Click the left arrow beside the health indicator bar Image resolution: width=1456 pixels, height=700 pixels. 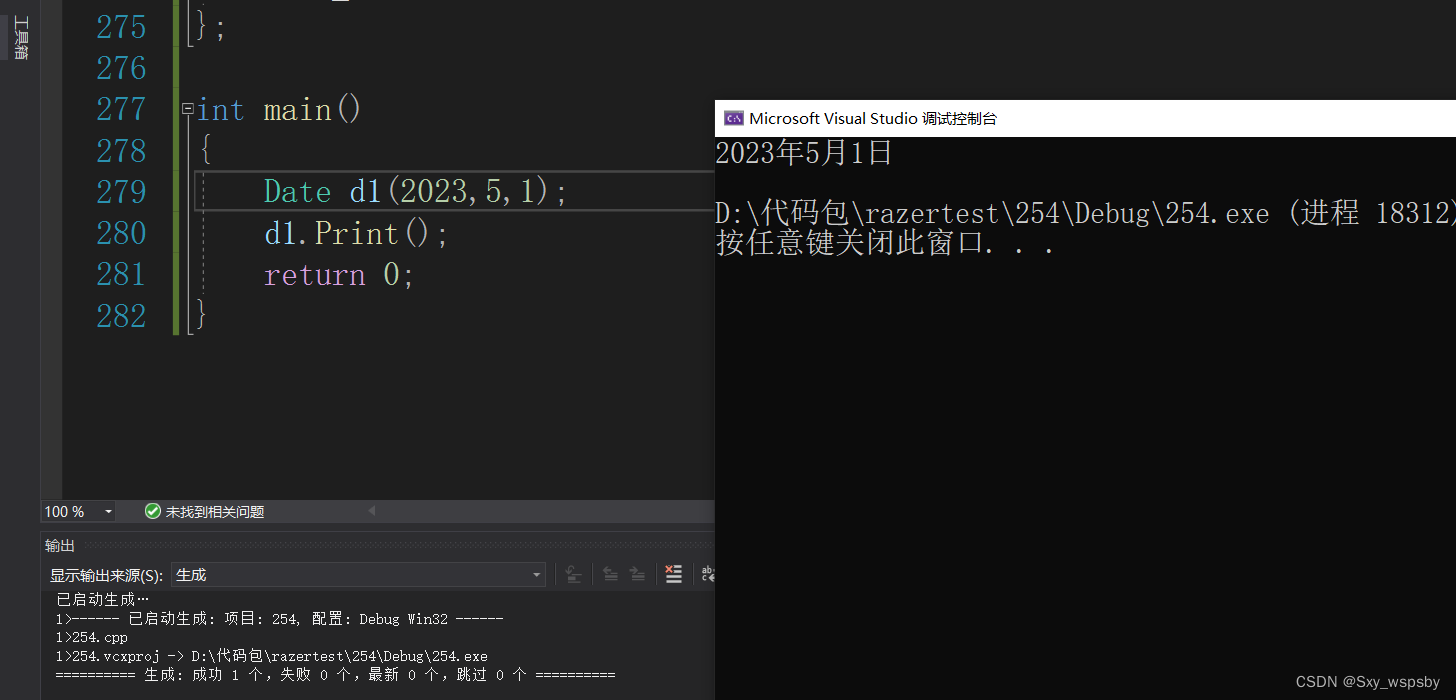[371, 511]
